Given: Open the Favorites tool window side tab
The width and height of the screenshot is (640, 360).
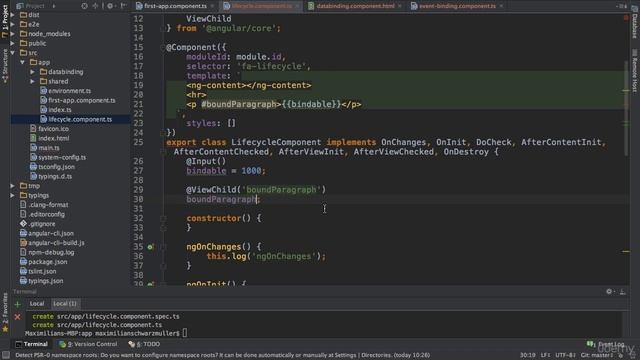Looking at the screenshot, I should (x=4, y=312).
